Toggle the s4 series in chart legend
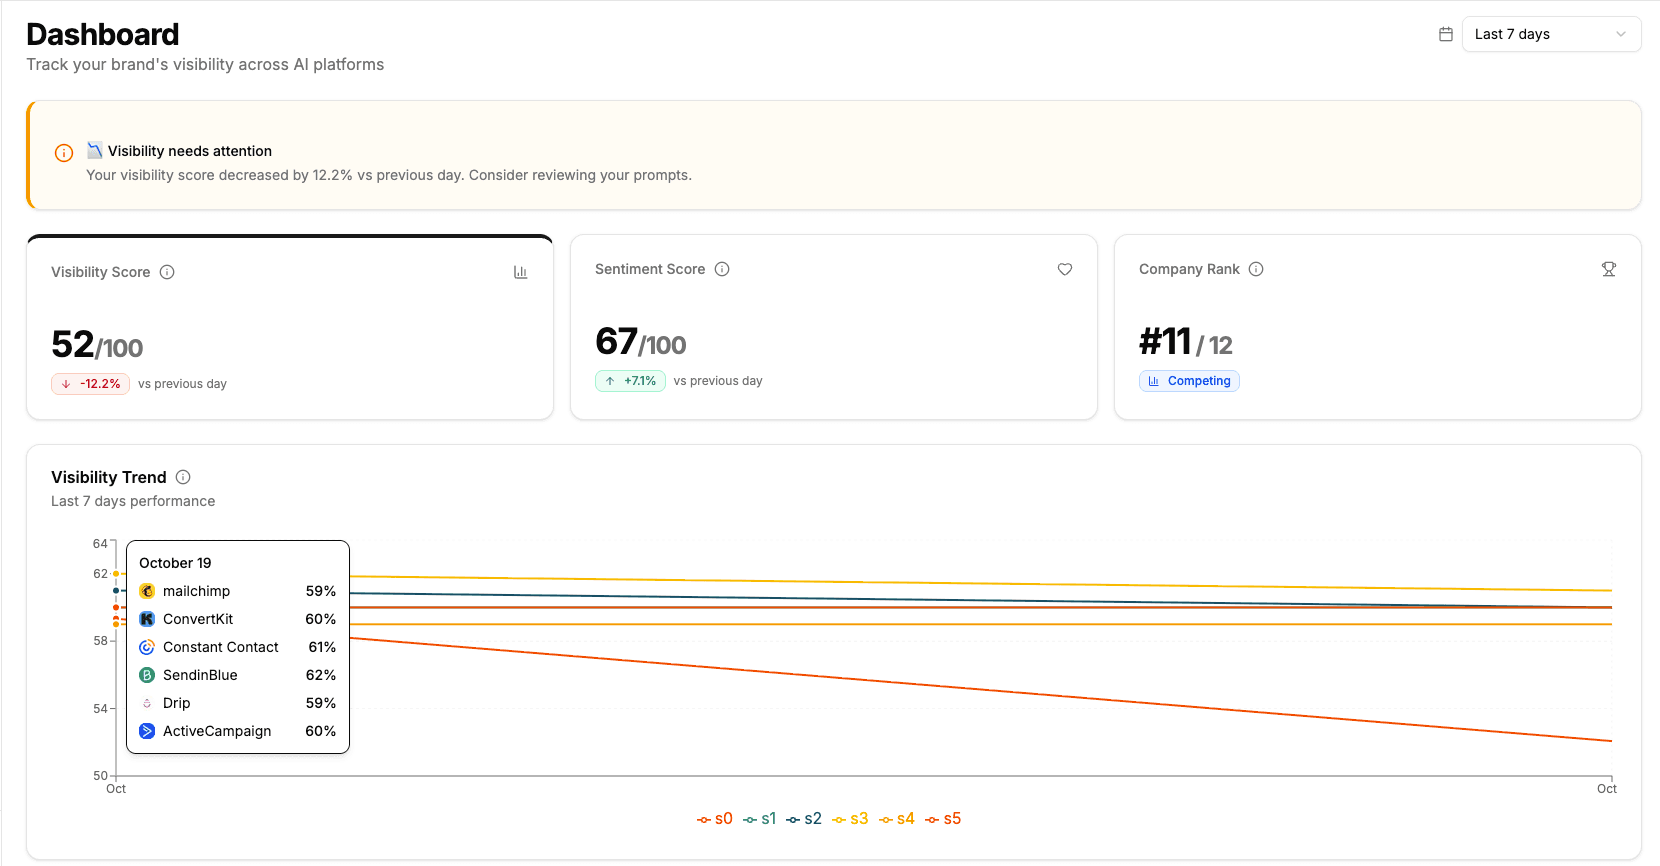1660x866 pixels. click(x=897, y=818)
